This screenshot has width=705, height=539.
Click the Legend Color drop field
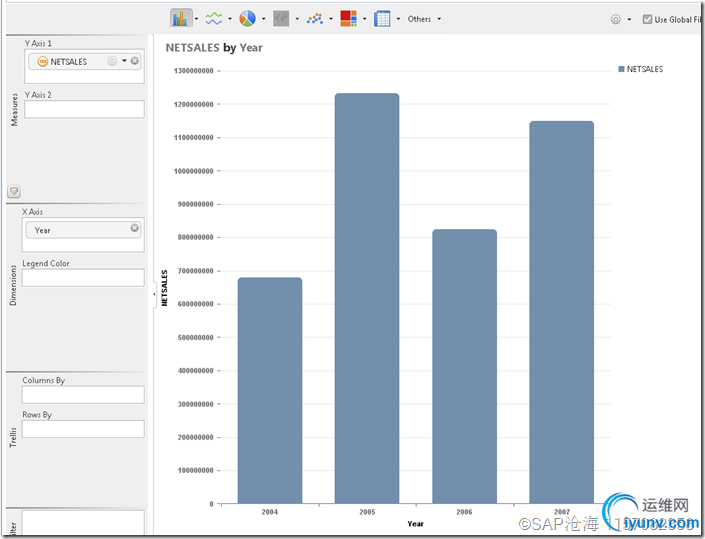coord(83,278)
